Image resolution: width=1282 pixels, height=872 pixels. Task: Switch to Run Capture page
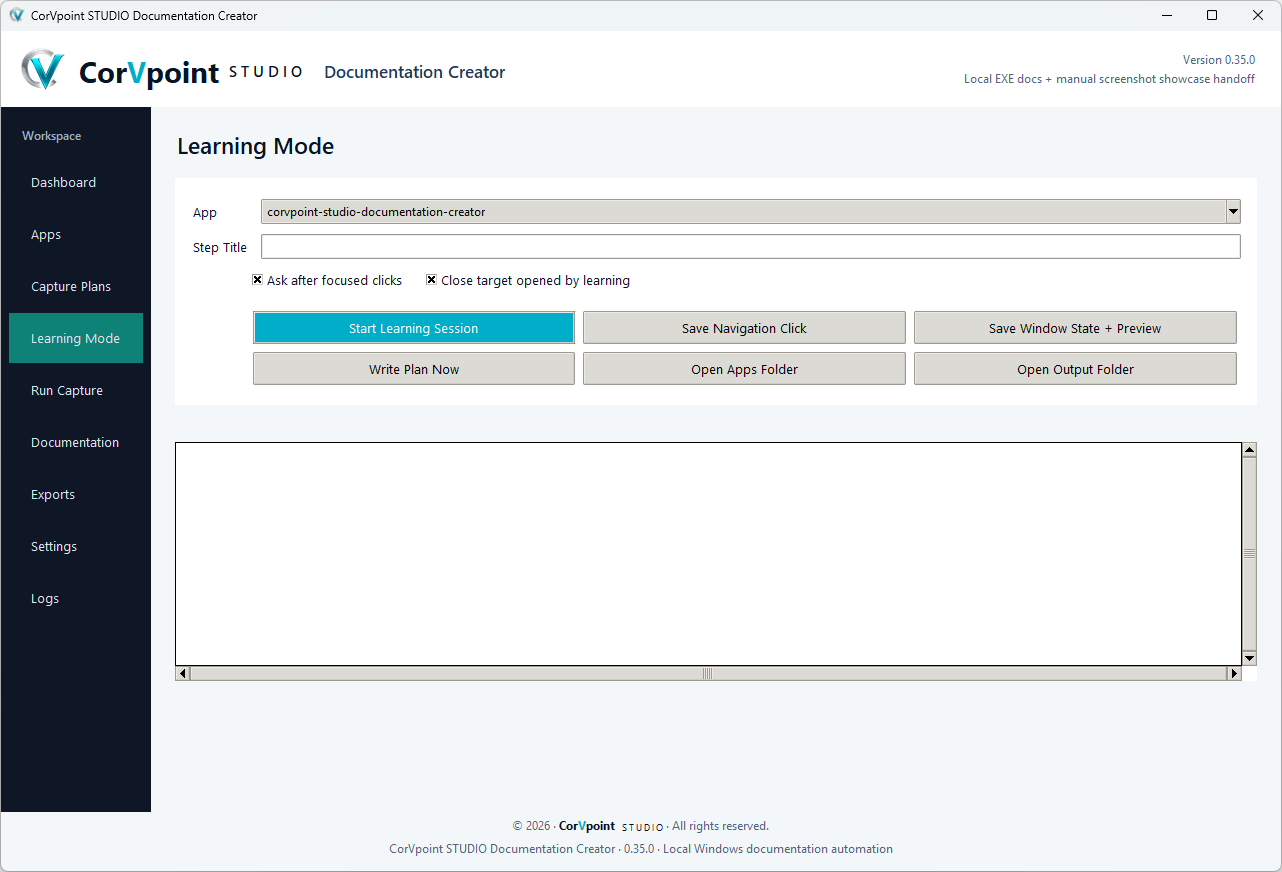[x=76, y=390]
